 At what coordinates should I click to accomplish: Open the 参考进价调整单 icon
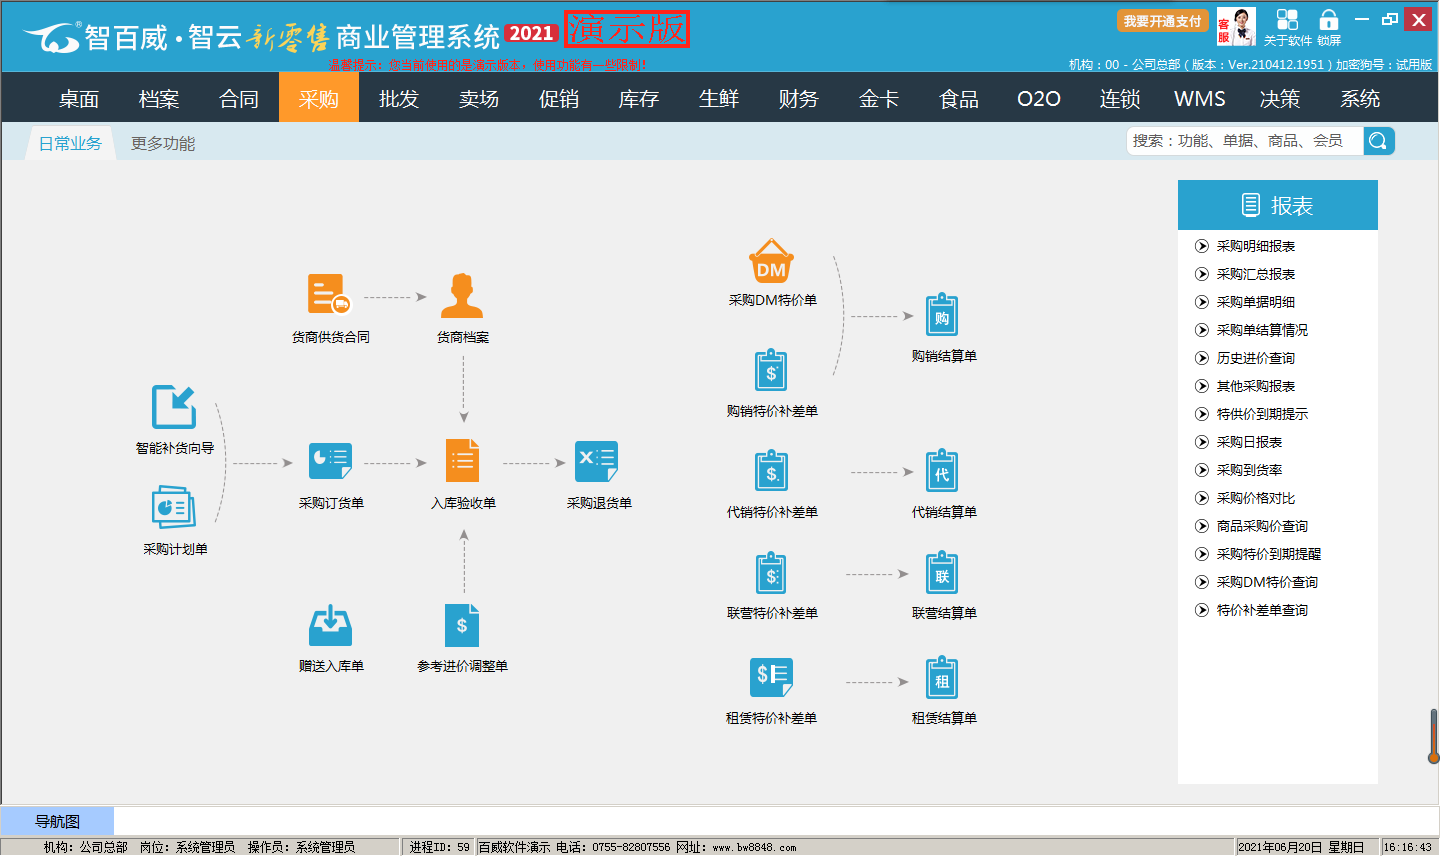coord(462,626)
